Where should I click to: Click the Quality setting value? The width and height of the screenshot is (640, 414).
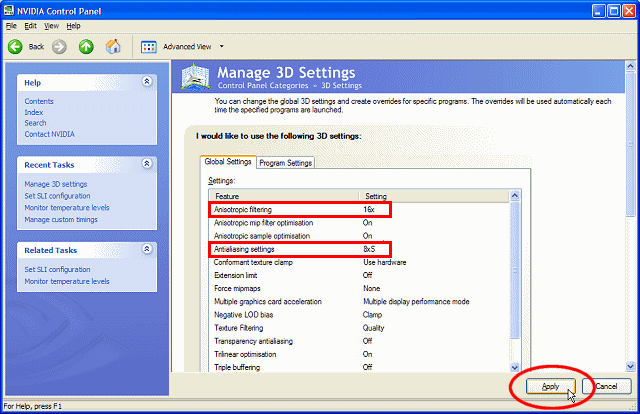tap(373, 328)
